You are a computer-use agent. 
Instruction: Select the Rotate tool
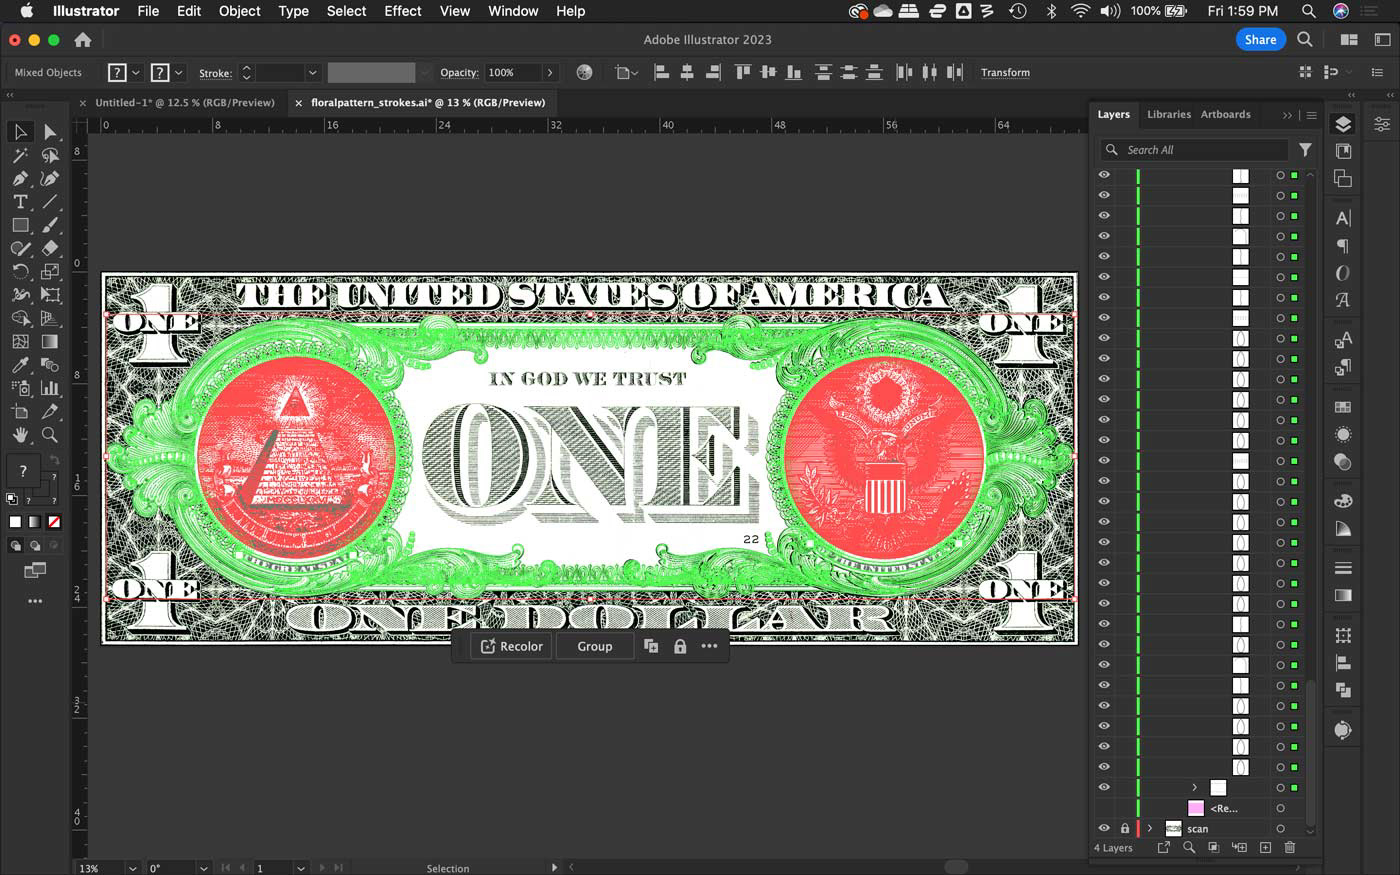click(20, 271)
